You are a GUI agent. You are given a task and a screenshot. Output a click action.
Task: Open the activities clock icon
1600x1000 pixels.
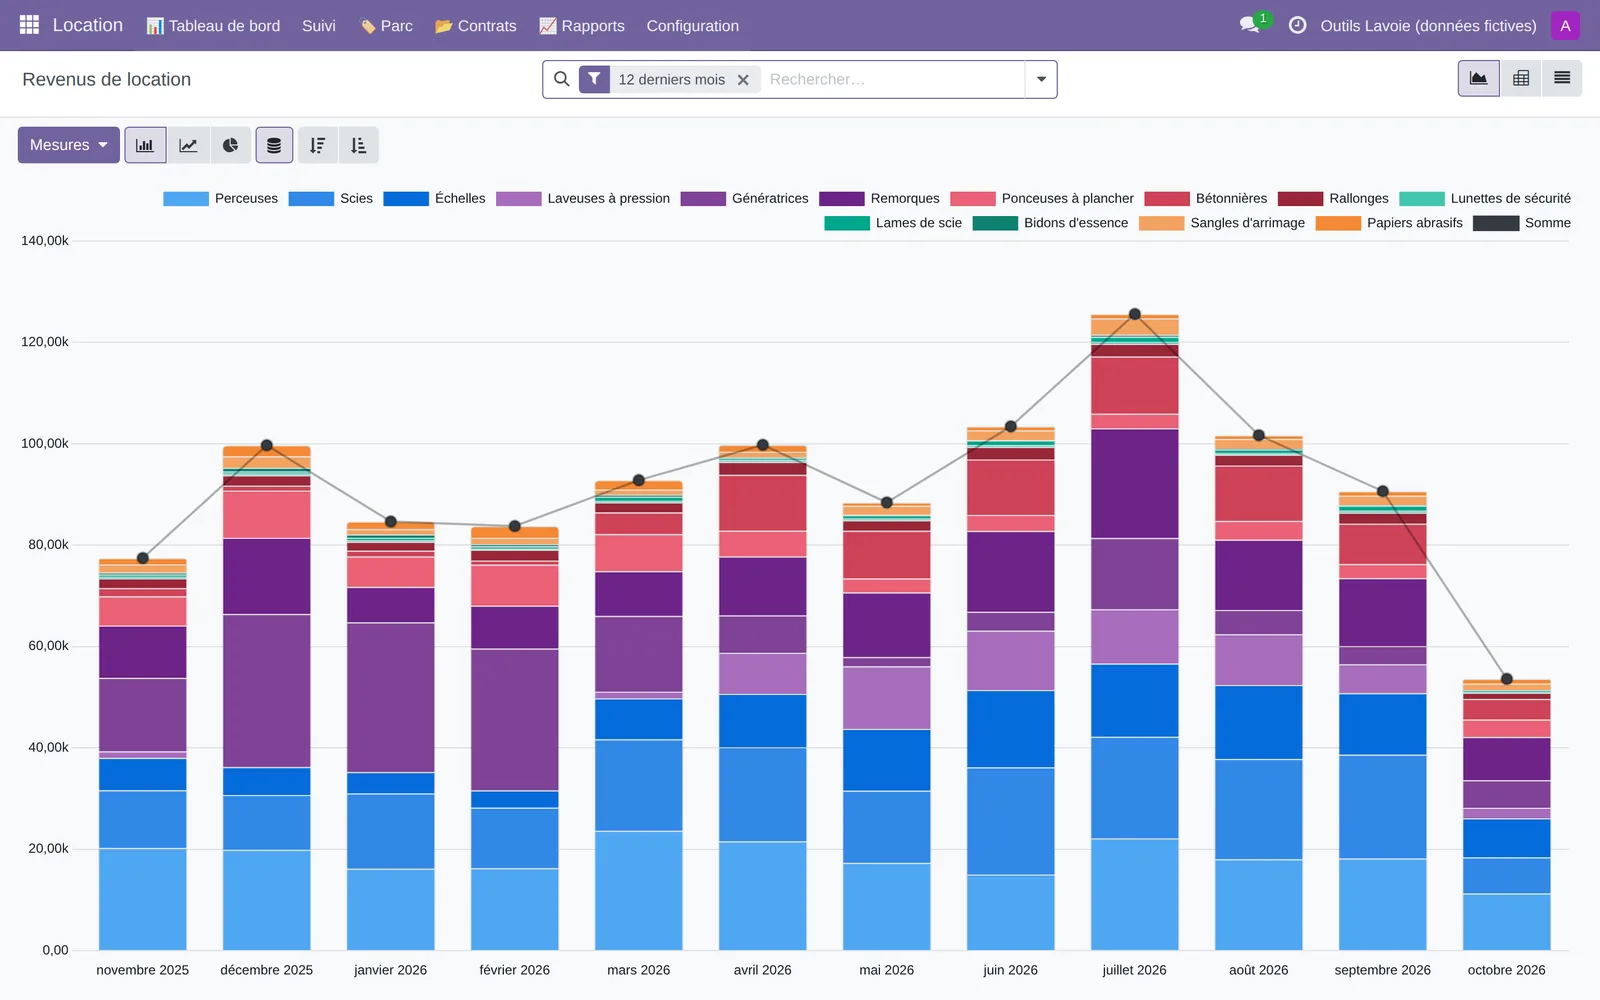coord(1297,25)
